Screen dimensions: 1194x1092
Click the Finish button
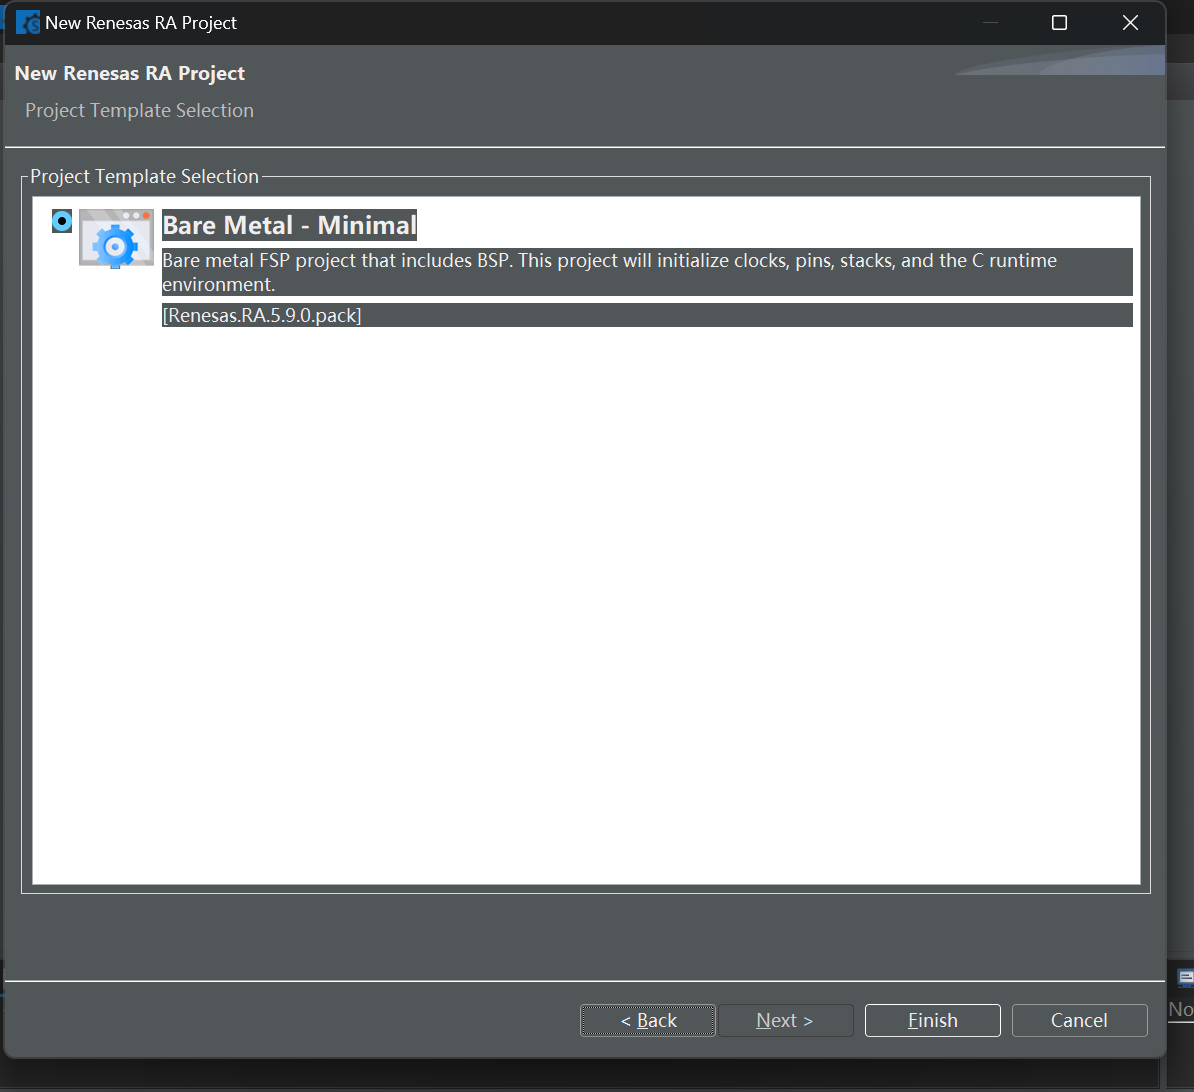932,1020
